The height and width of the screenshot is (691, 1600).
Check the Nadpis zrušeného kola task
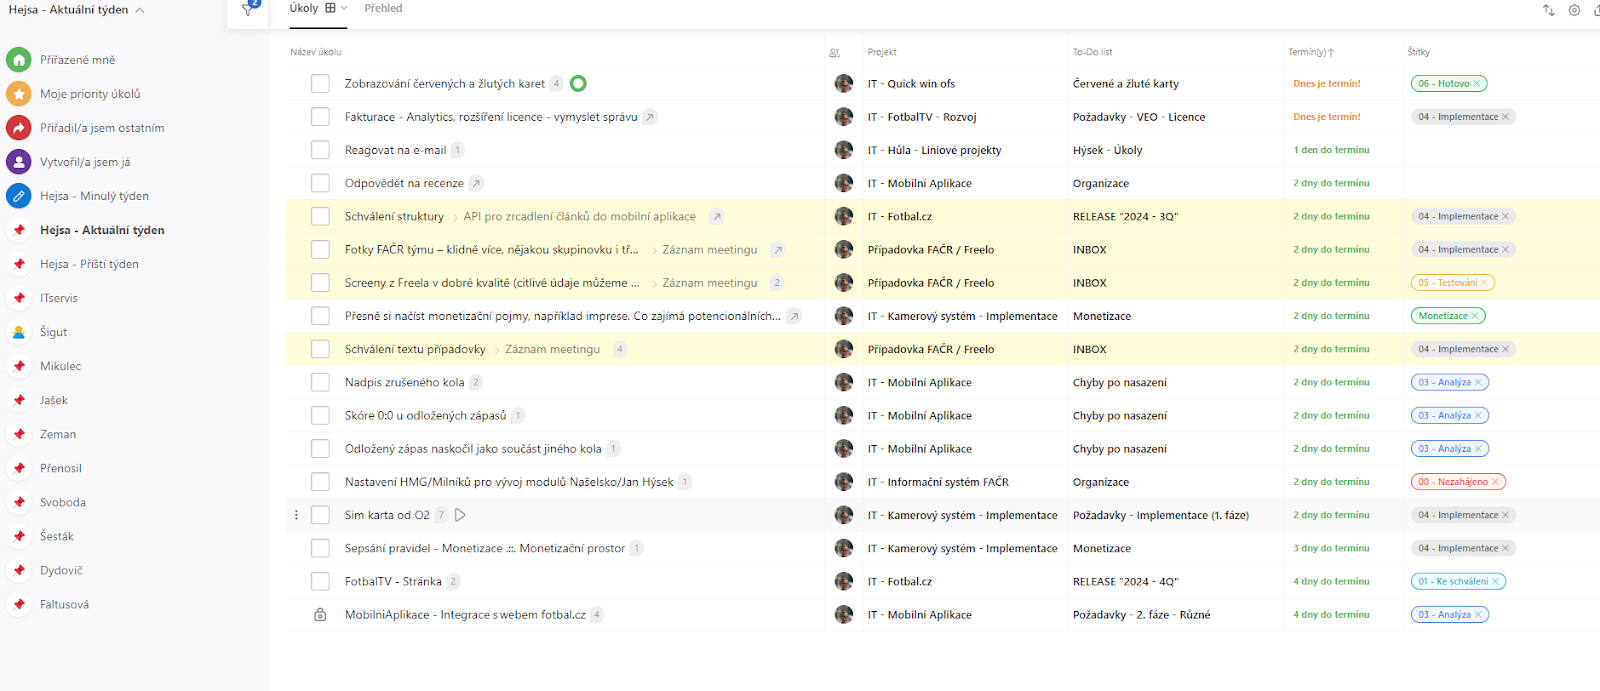click(x=320, y=382)
